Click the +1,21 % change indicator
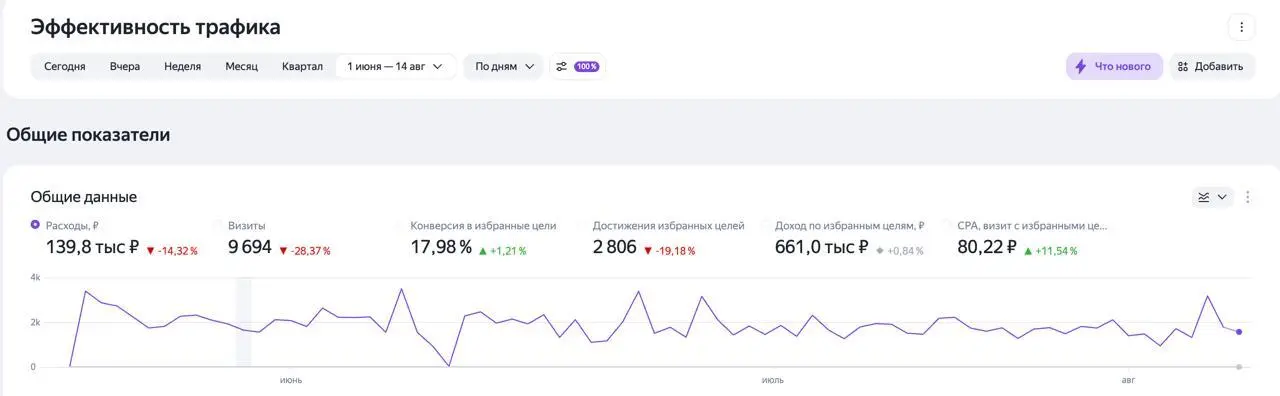The width and height of the screenshot is (1280, 396). click(x=504, y=251)
